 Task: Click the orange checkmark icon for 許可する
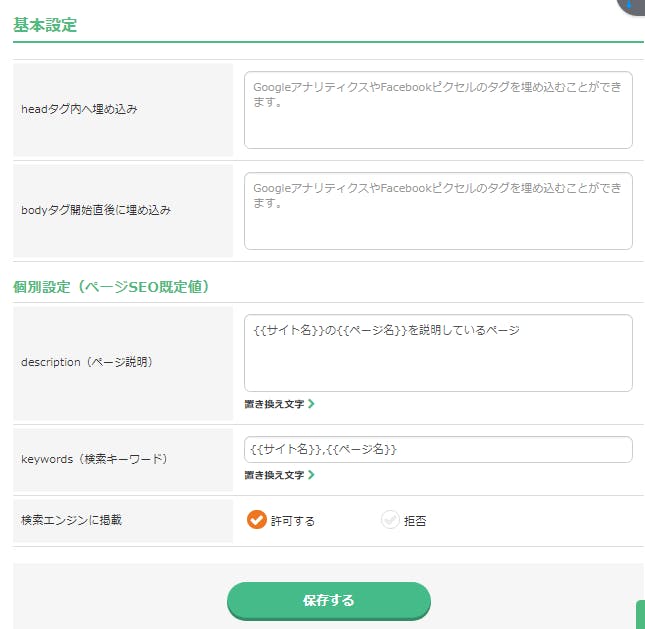point(257,520)
